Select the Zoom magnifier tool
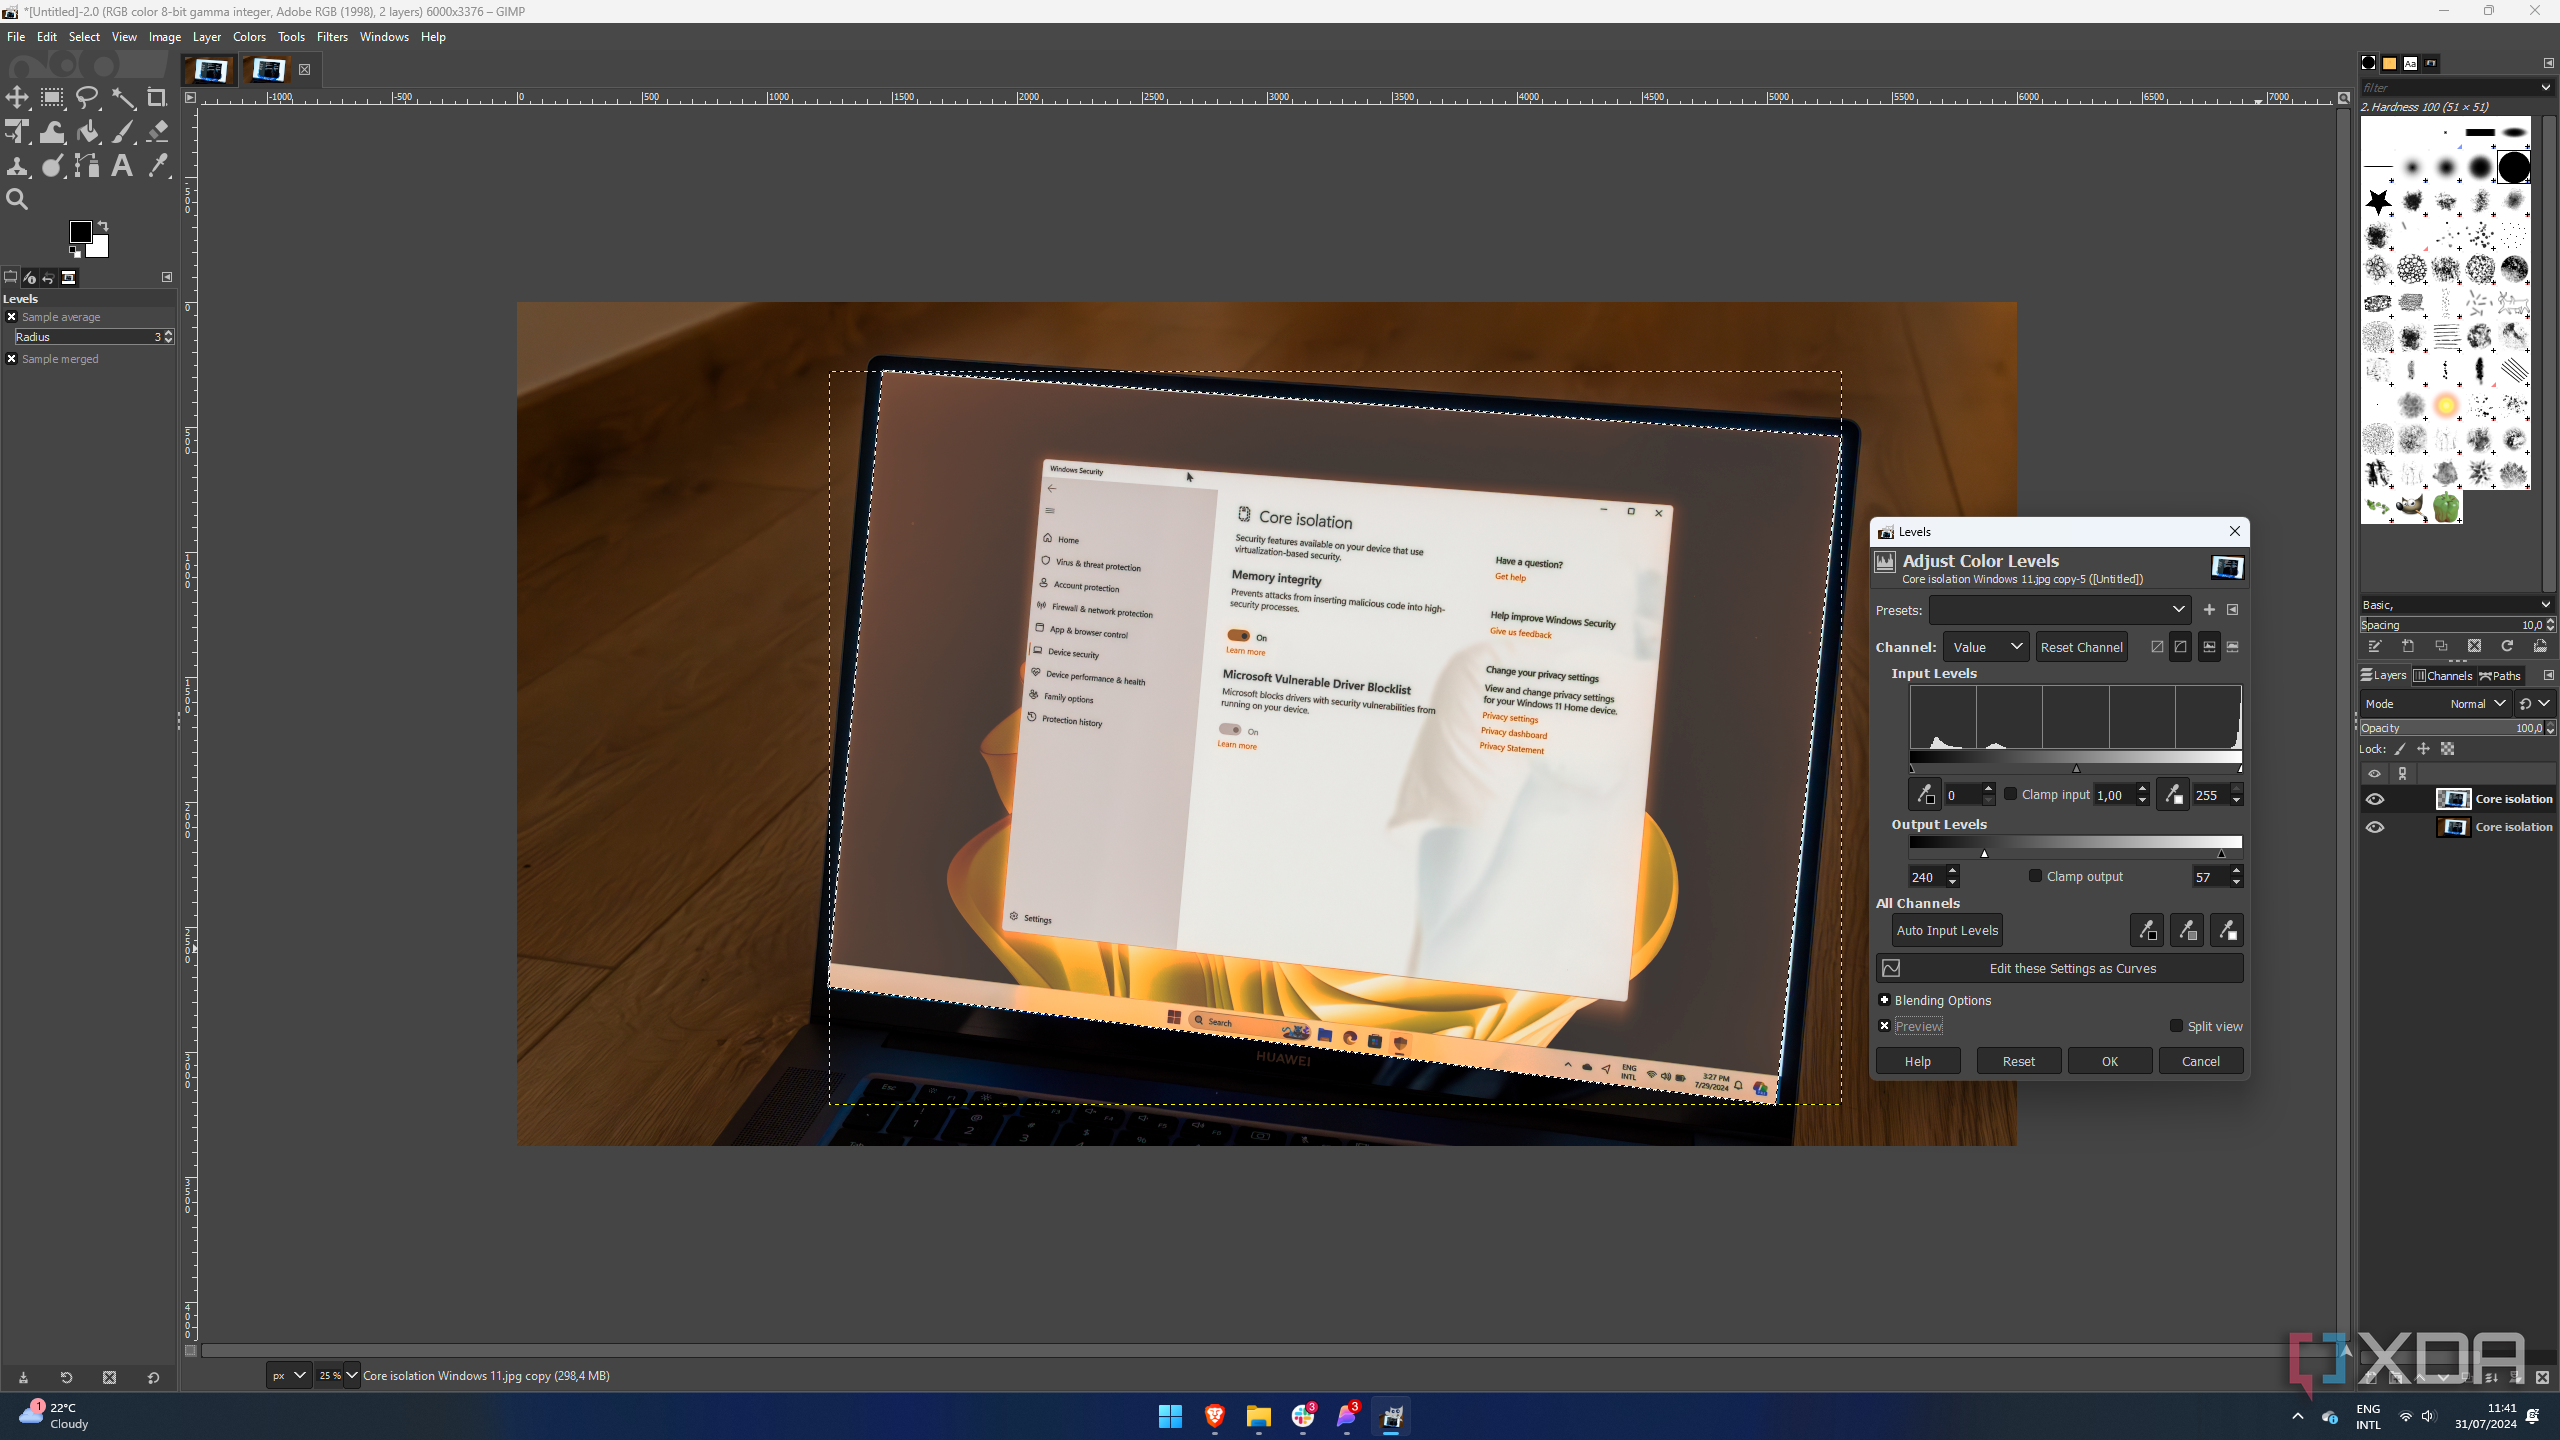The width and height of the screenshot is (2560, 1440). (x=17, y=199)
